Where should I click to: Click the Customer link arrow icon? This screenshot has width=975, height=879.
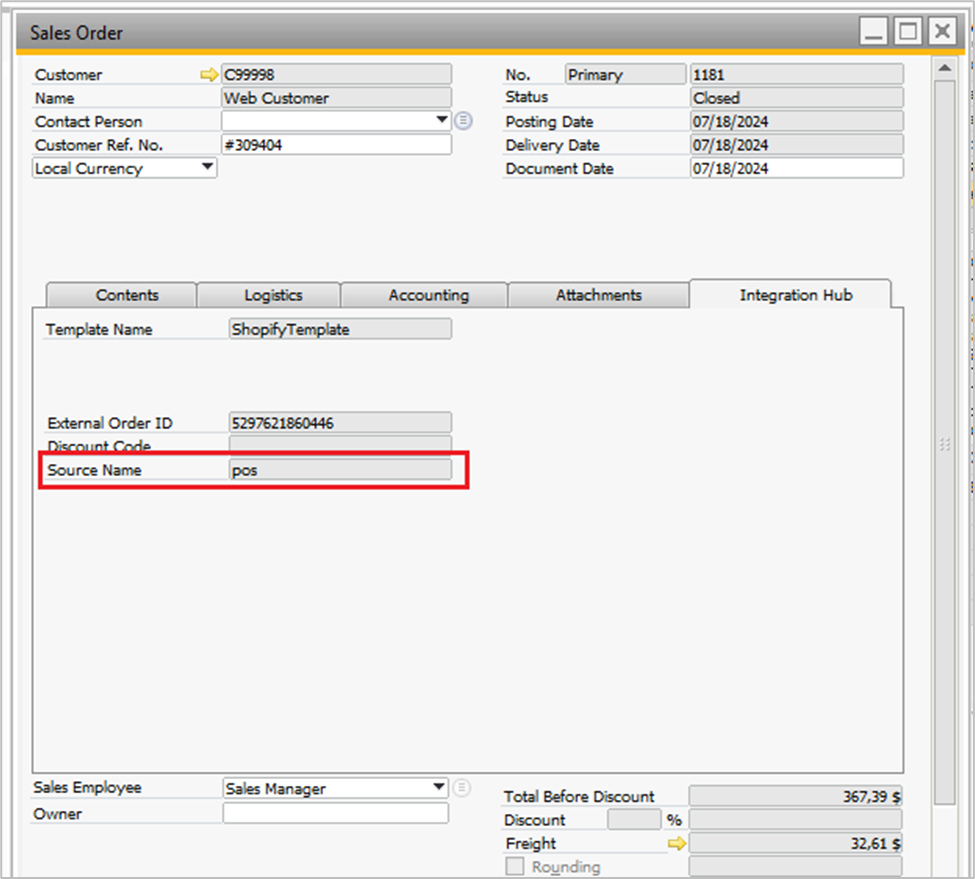pos(208,75)
